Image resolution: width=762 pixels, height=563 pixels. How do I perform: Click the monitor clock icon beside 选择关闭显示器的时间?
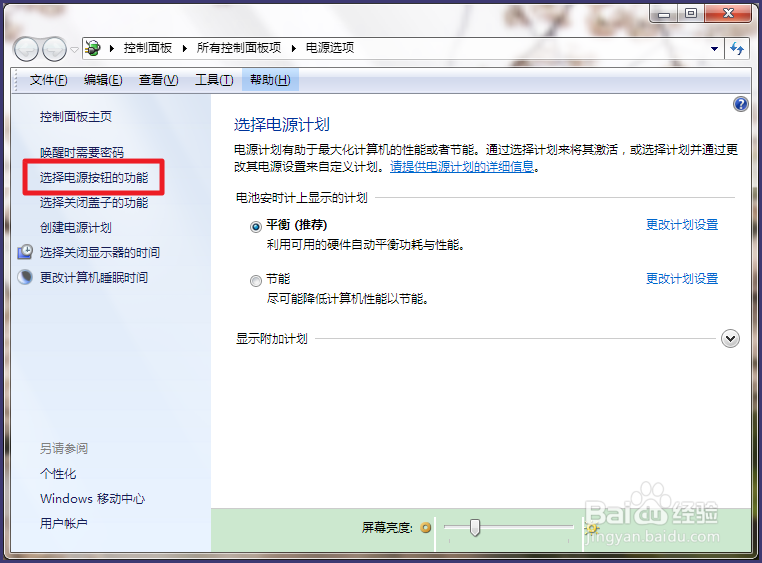(x=25, y=252)
